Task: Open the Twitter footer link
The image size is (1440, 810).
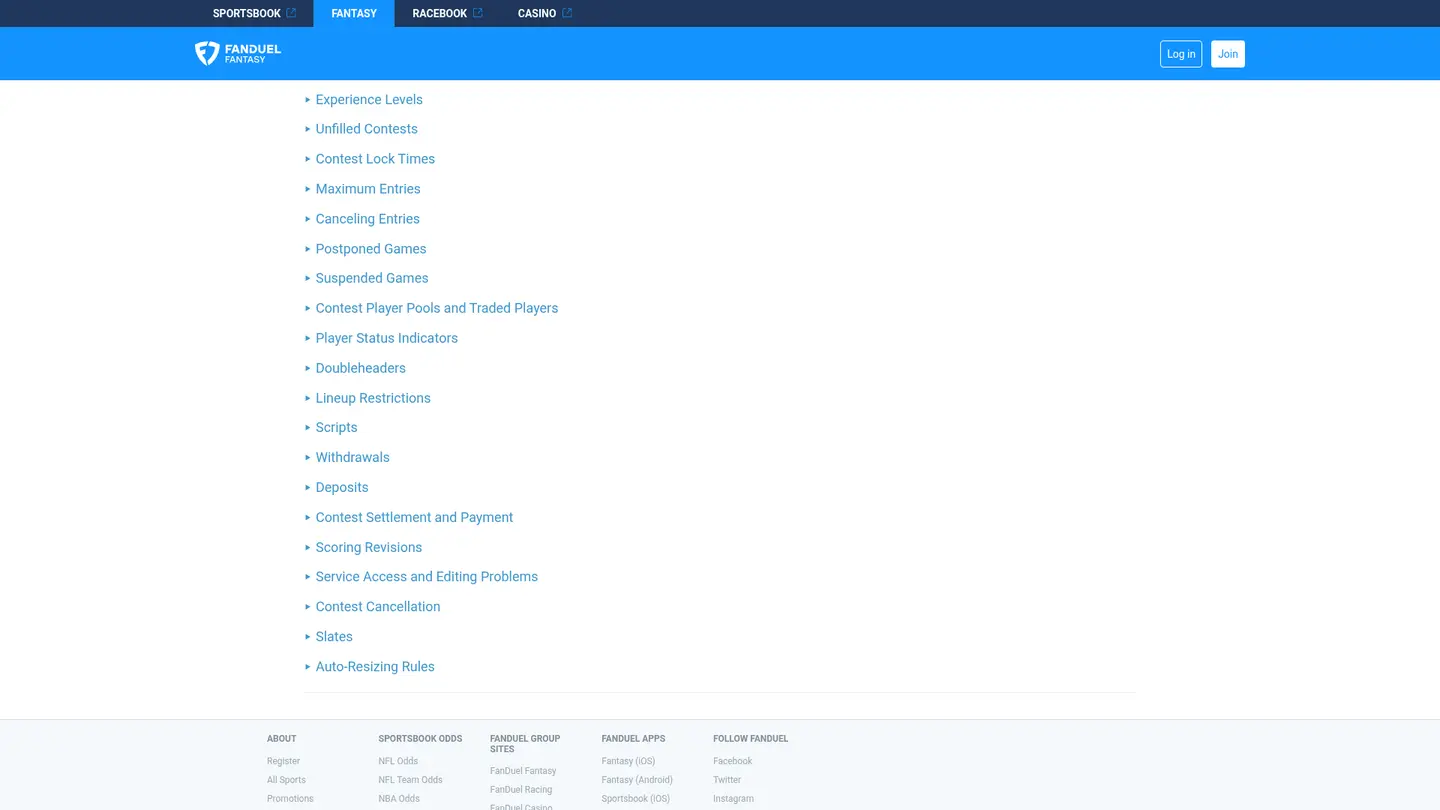Action: [727, 780]
